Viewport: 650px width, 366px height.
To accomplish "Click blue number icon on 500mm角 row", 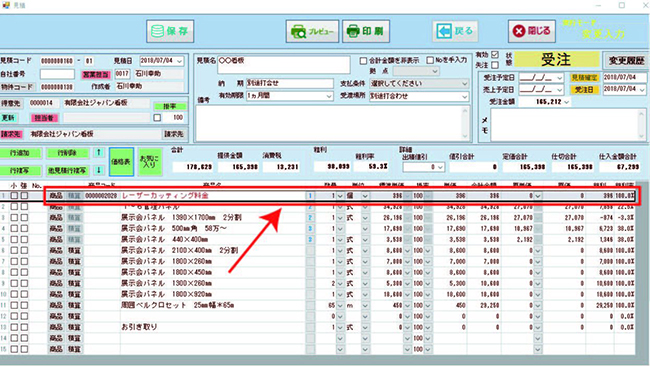I will click(x=310, y=228).
